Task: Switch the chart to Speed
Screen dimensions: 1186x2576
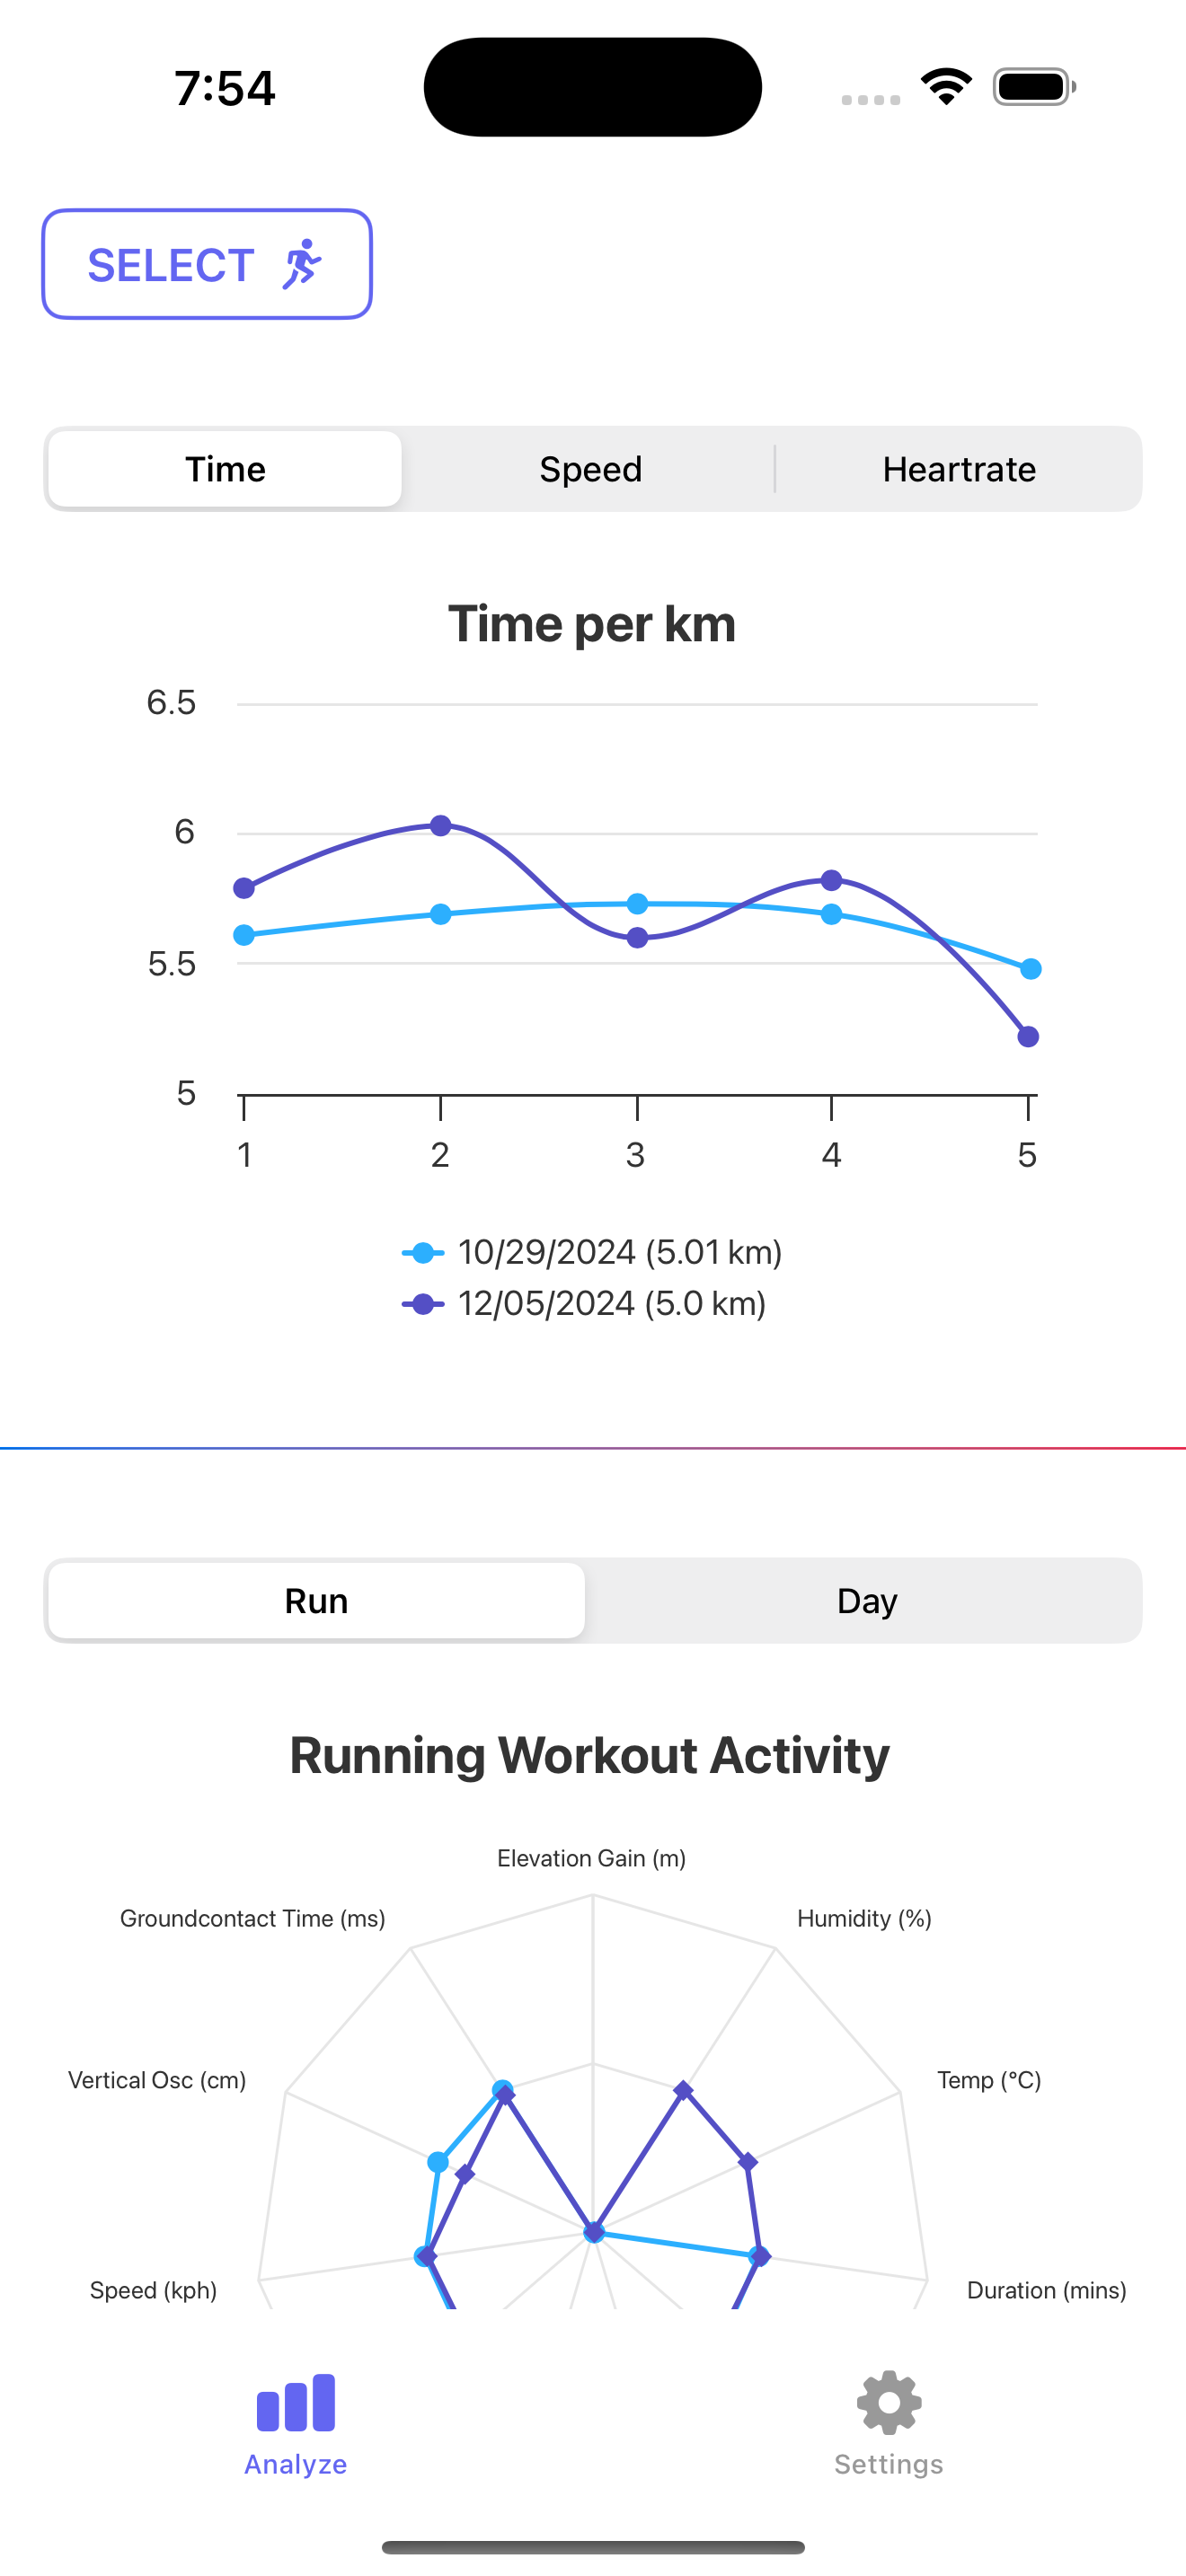Action: [x=590, y=469]
